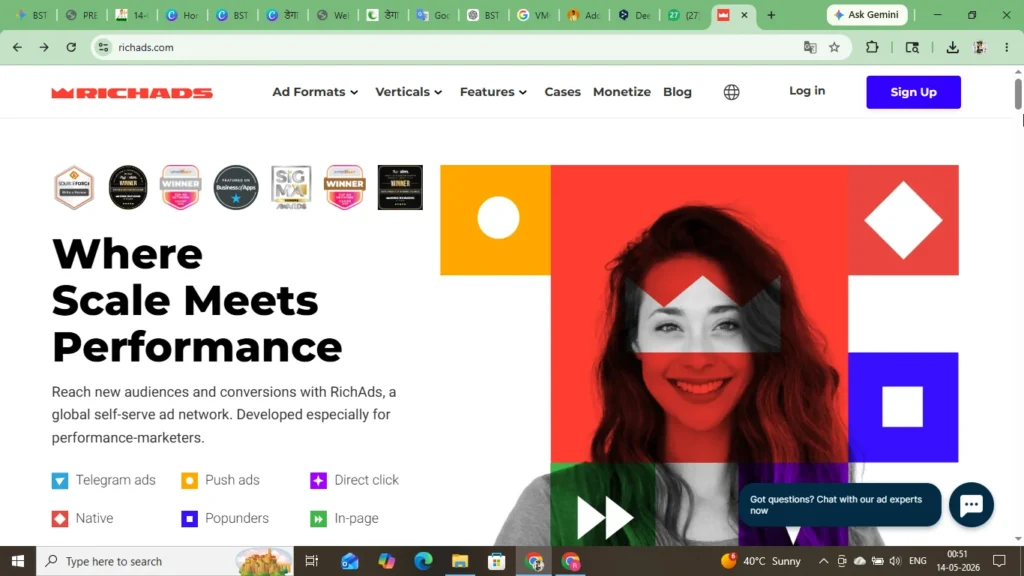
Task: Expand the Ad Formats dropdown
Action: click(315, 92)
